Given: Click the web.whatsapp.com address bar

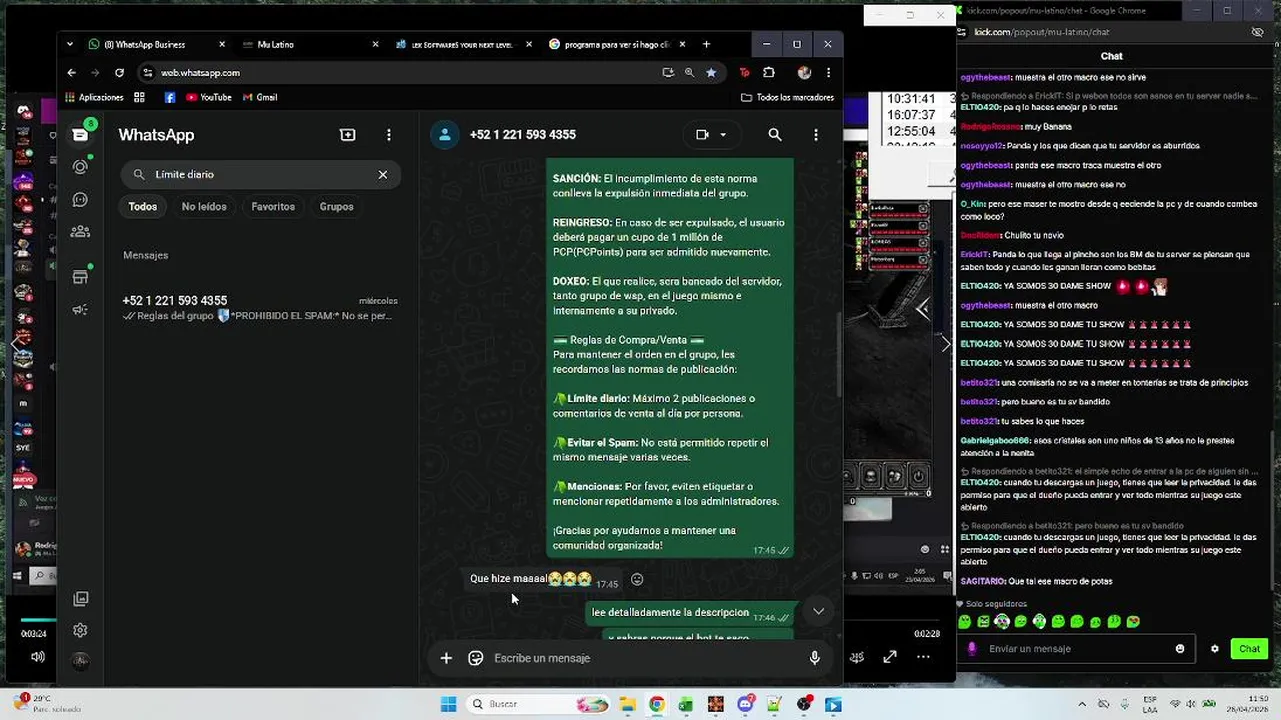Looking at the screenshot, I should tap(400, 73).
